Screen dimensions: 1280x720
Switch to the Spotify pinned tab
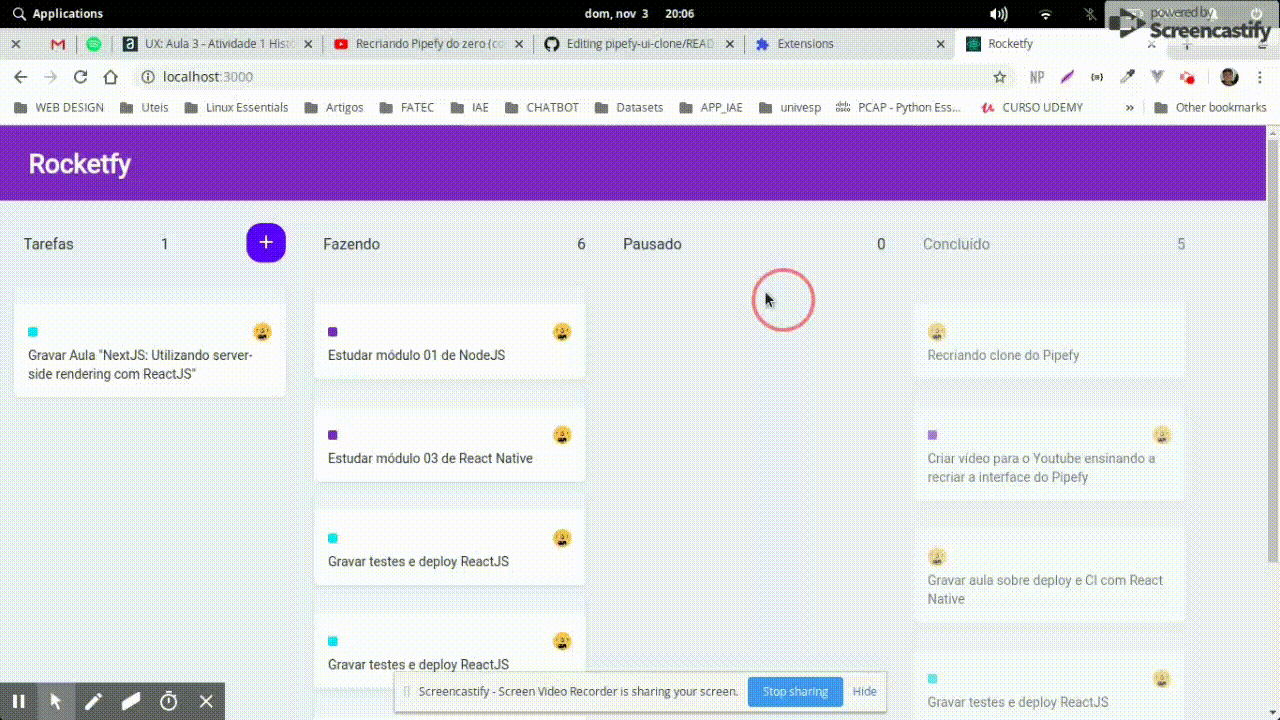(94, 44)
